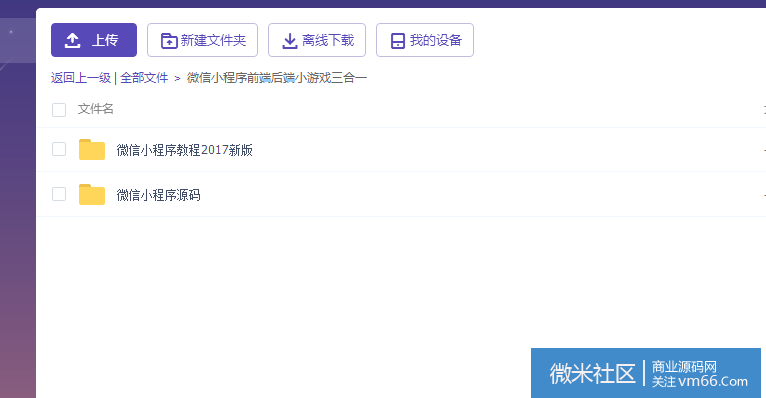This screenshot has height=398, width=766.
Task: Check the box for 微信小程序源码
Action: coord(59,194)
